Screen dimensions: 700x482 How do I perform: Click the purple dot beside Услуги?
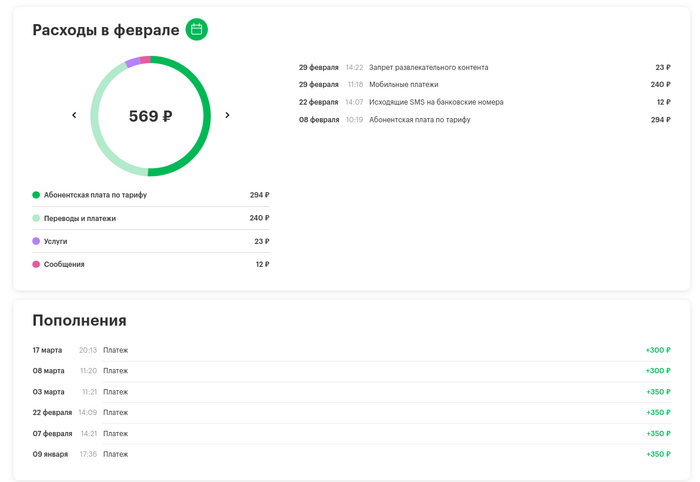[x=36, y=241]
